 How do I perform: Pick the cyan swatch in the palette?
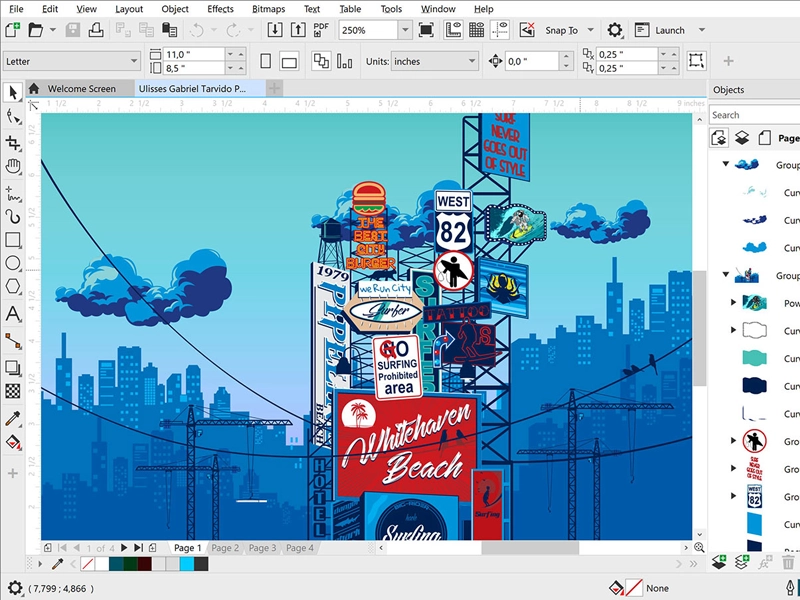pos(187,564)
